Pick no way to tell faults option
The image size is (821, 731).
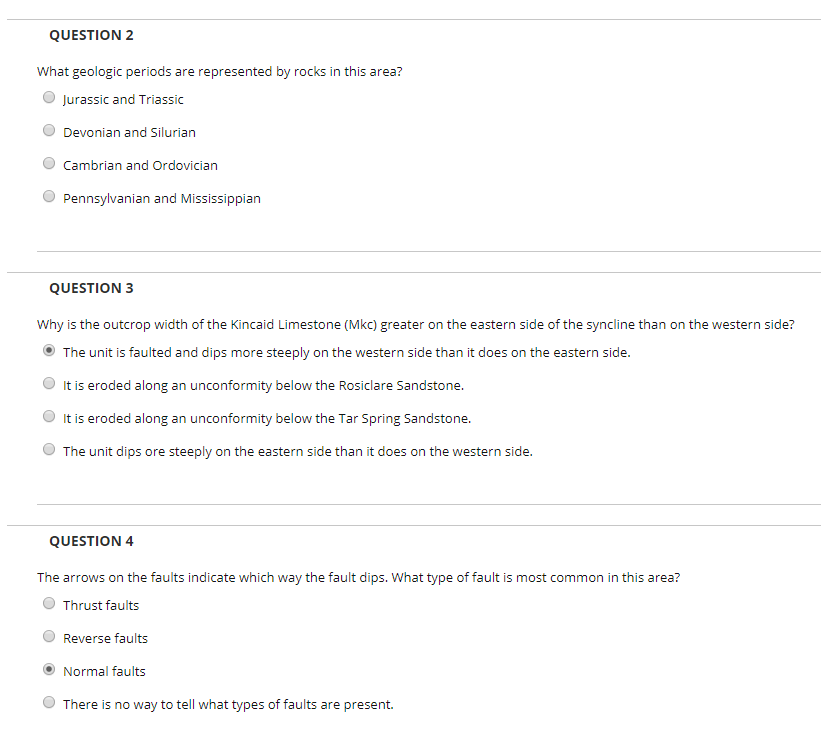pyautogui.click(x=49, y=702)
